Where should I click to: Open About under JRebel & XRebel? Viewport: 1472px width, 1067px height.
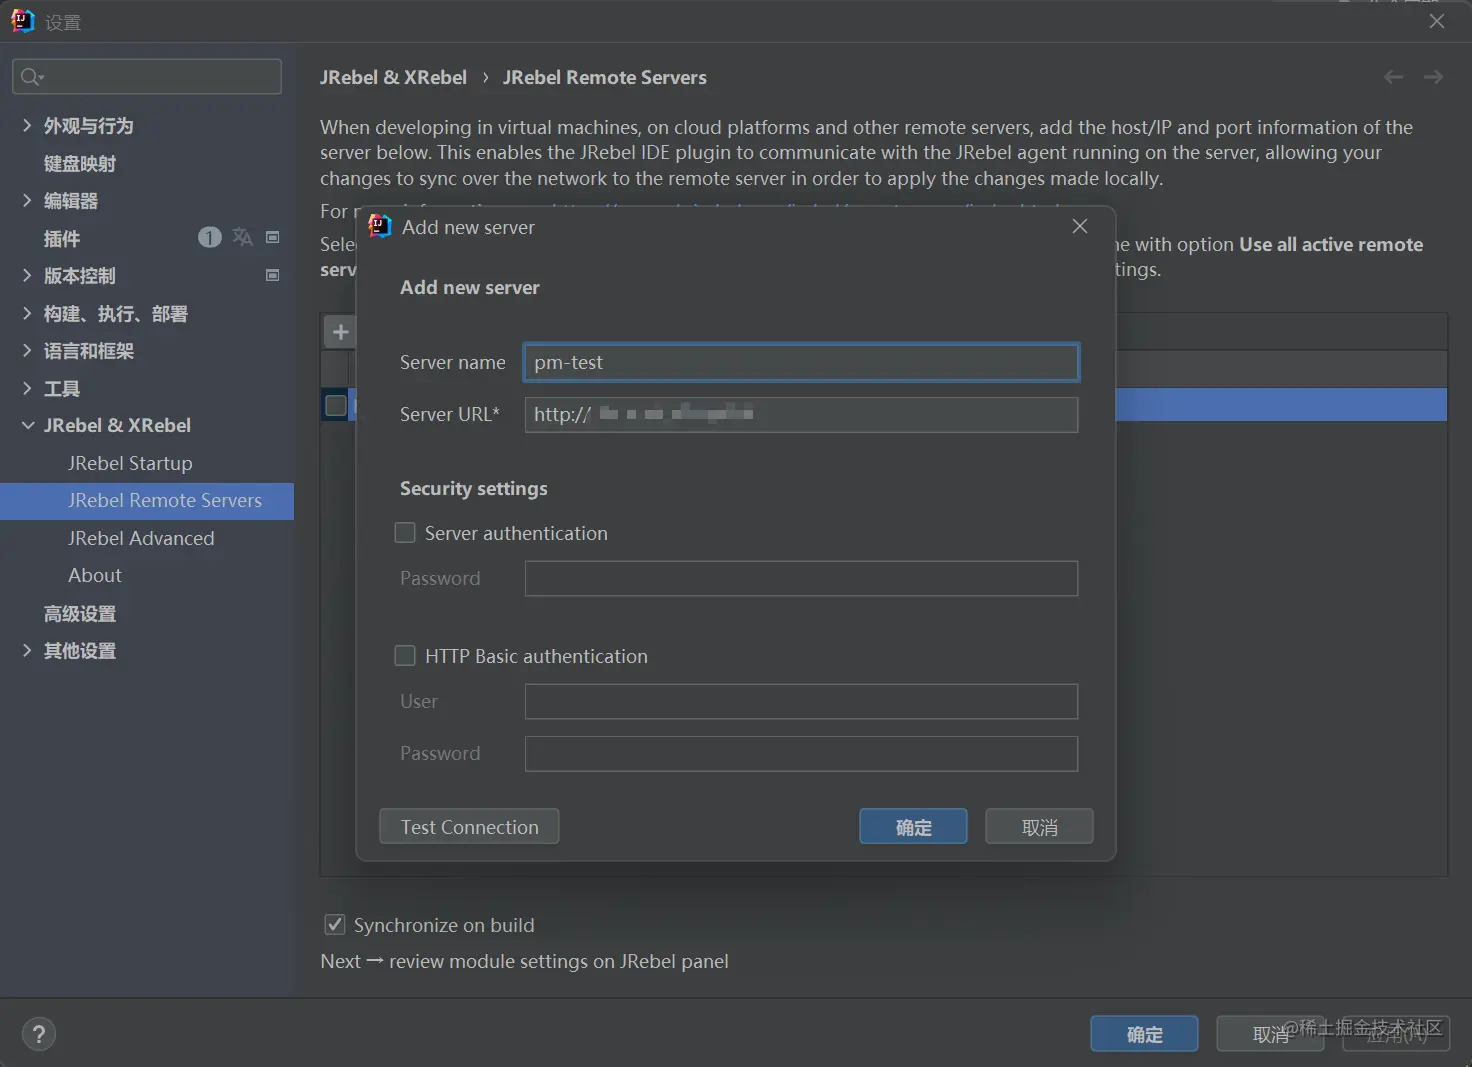pos(95,575)
